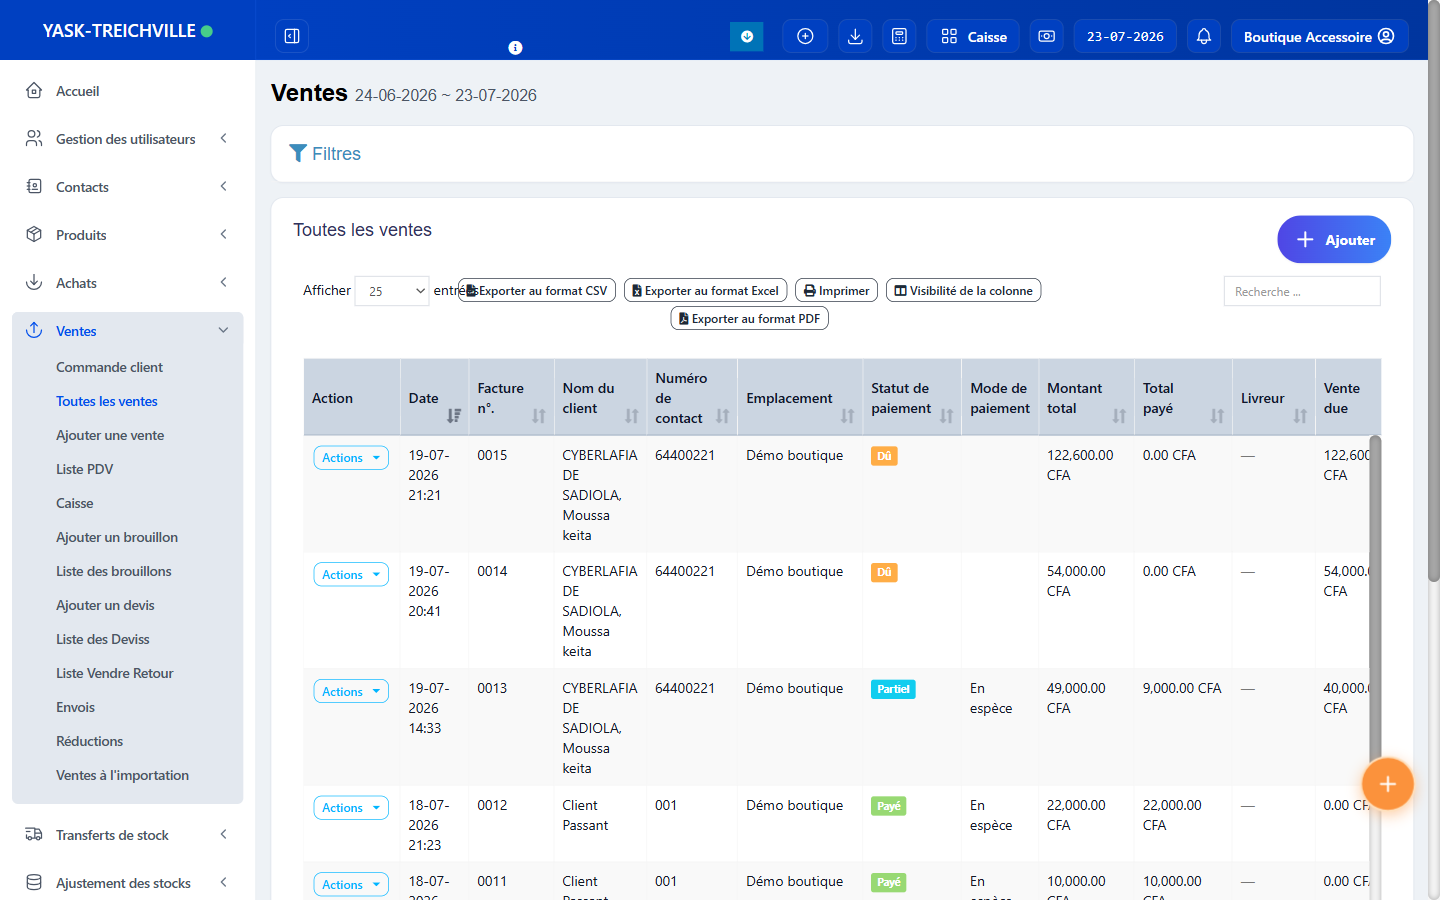Click the plus-circle icon in header
This screenshot has height=900, width=1440.
point(805,36)
